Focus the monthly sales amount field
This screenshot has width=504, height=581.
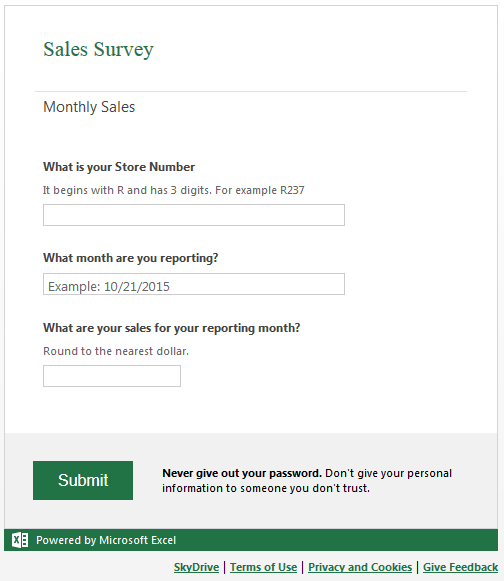tap(112, 376)
